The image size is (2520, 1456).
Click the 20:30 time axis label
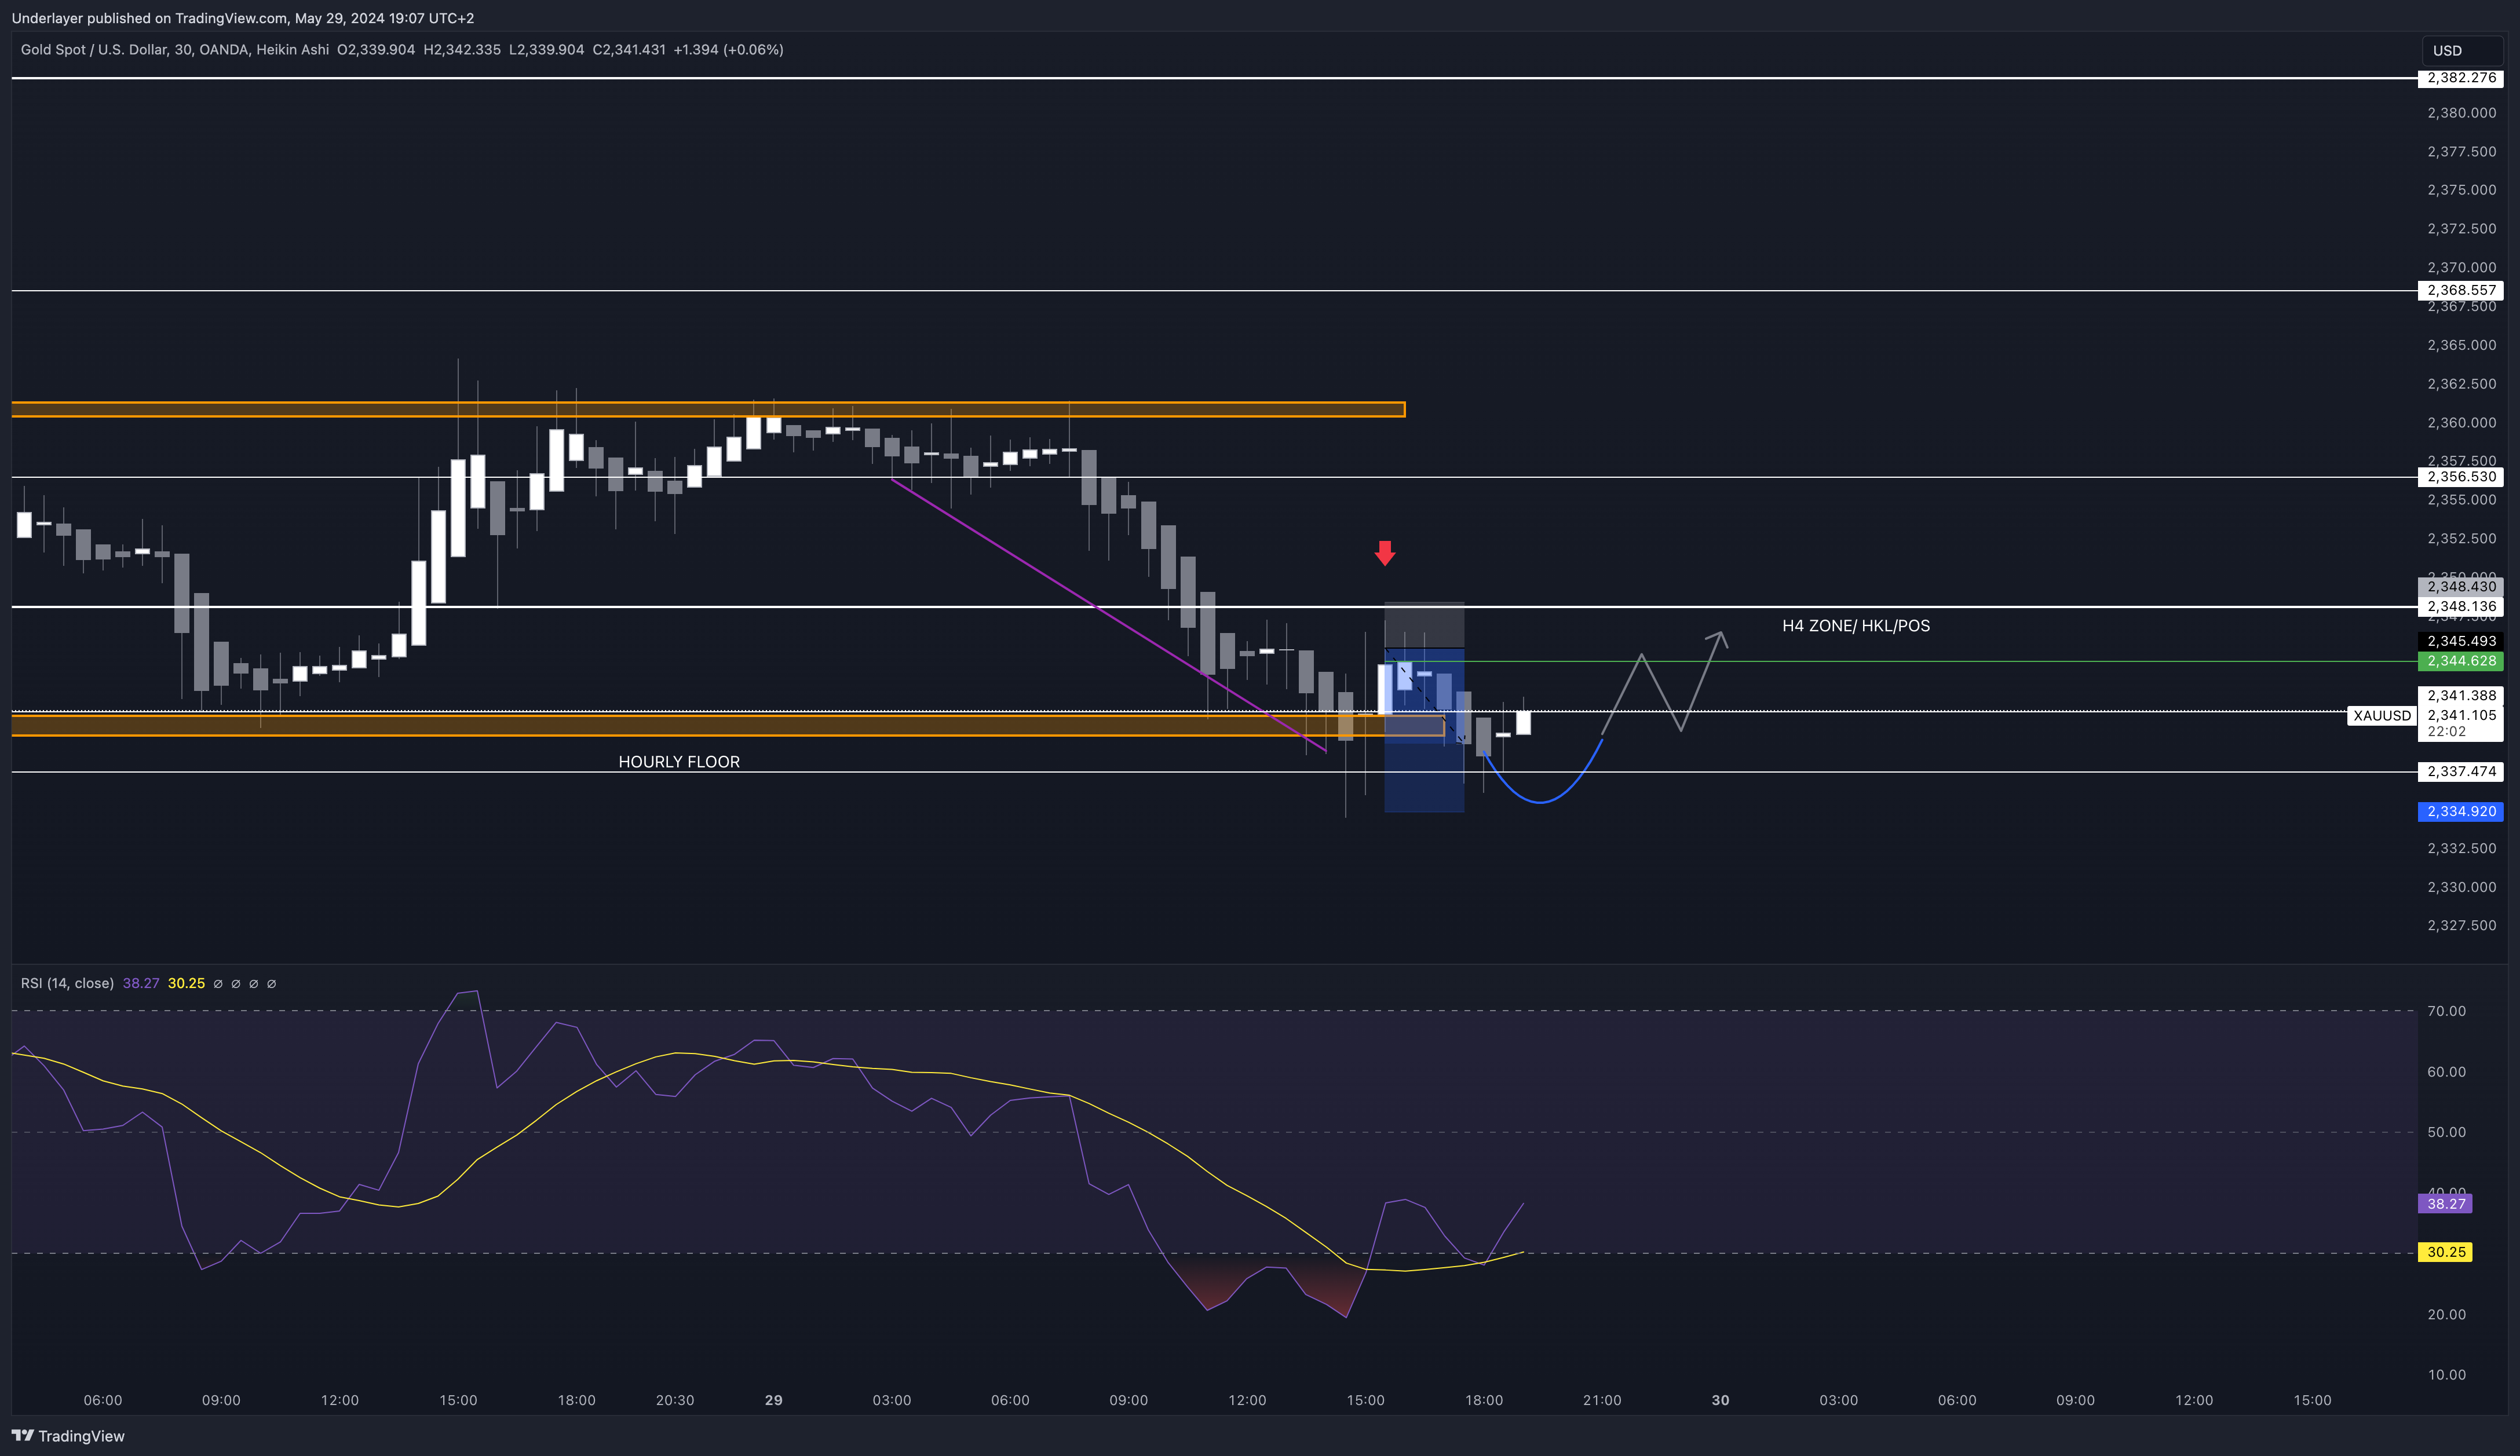coord(675,1400)
